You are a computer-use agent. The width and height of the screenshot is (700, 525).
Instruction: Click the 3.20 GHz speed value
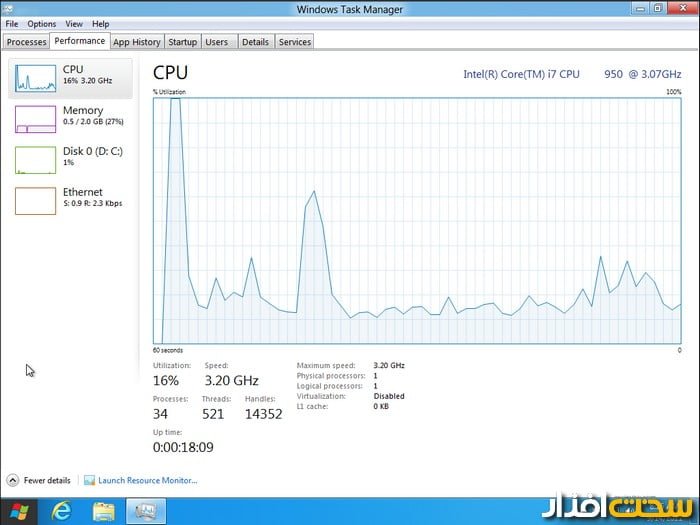231,380
